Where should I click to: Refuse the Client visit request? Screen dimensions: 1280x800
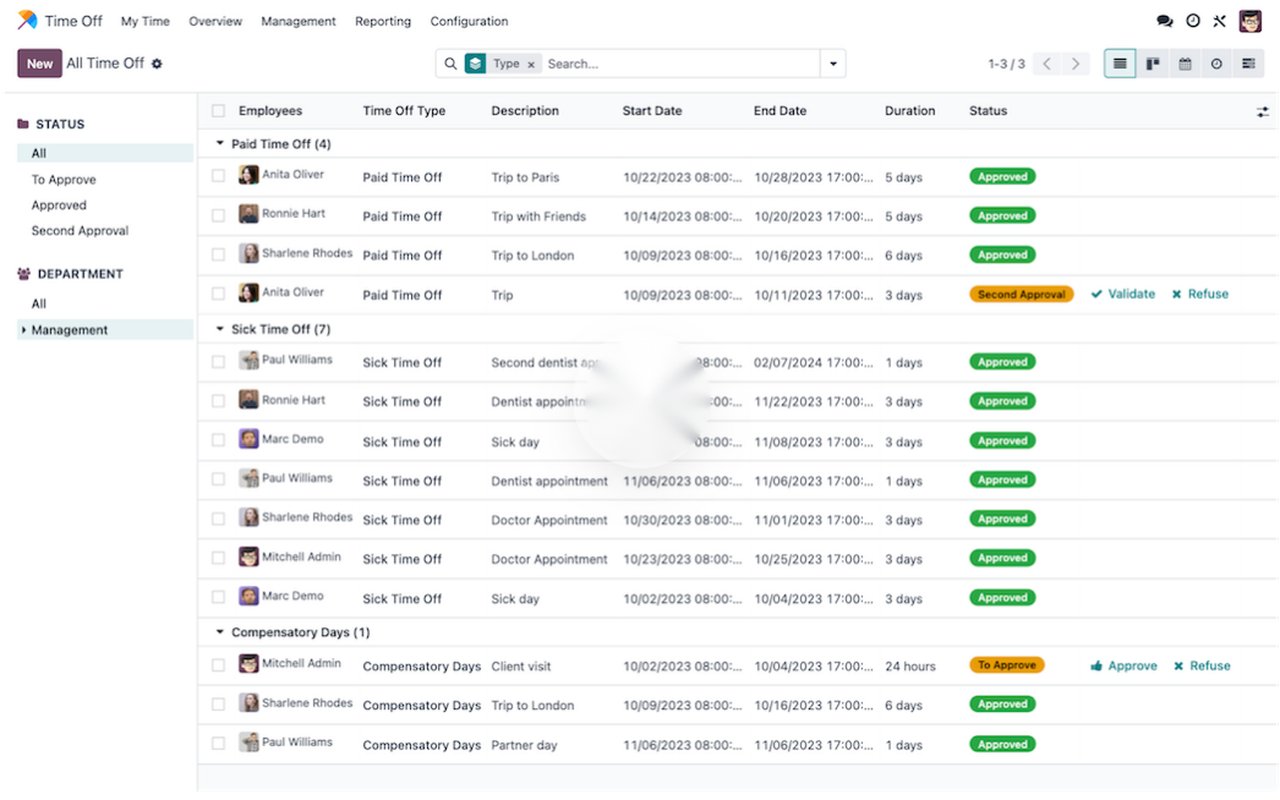[1202, 666]
